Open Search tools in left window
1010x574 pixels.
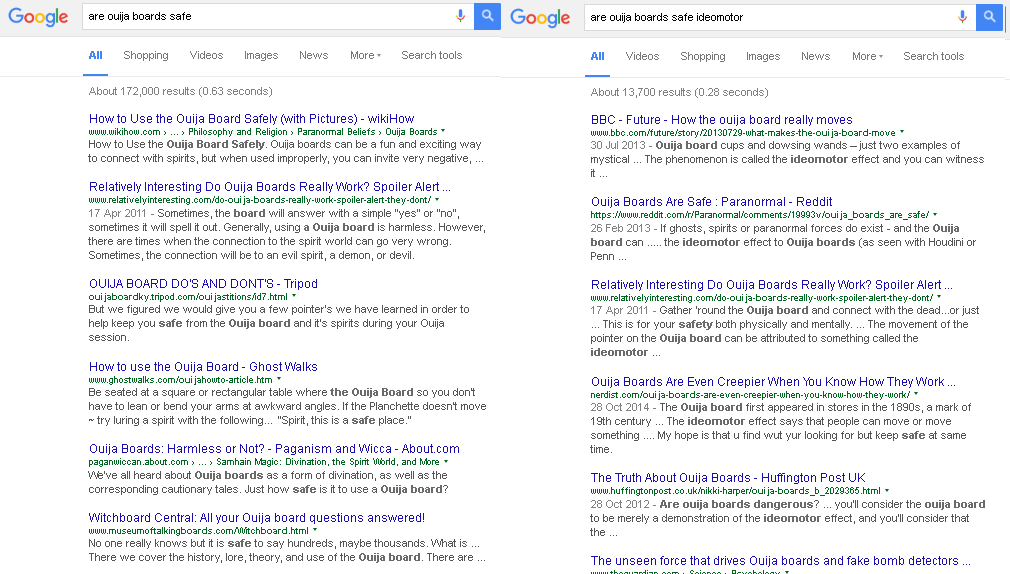[x=432, y=55]
